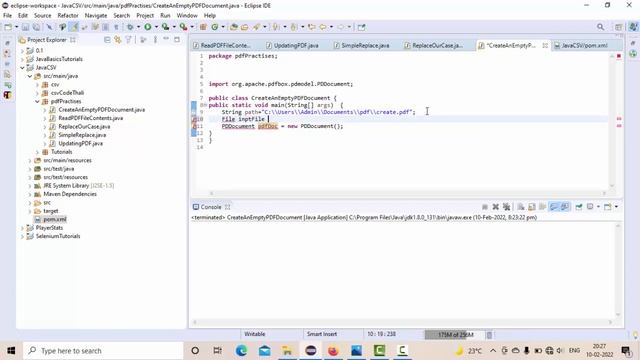The height and width of the screenshot is (360, 640).
Task: Click the green Run button icon
Action: (x=148, y=27)
